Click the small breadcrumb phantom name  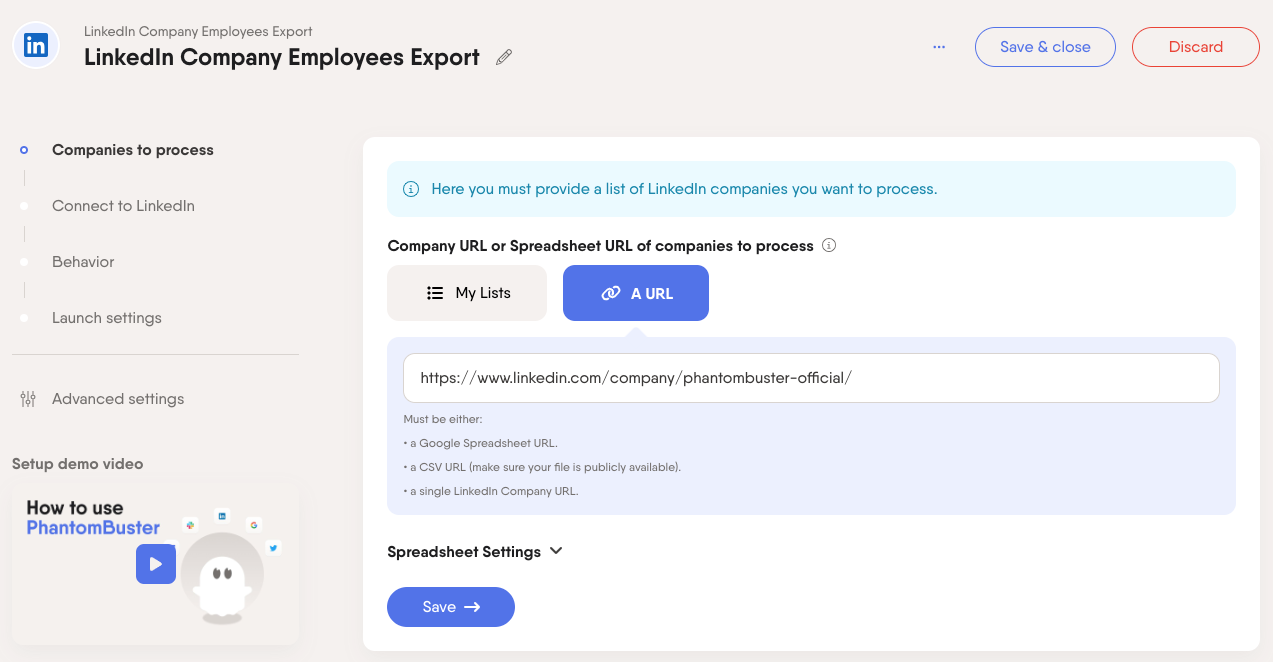point(198,32)
